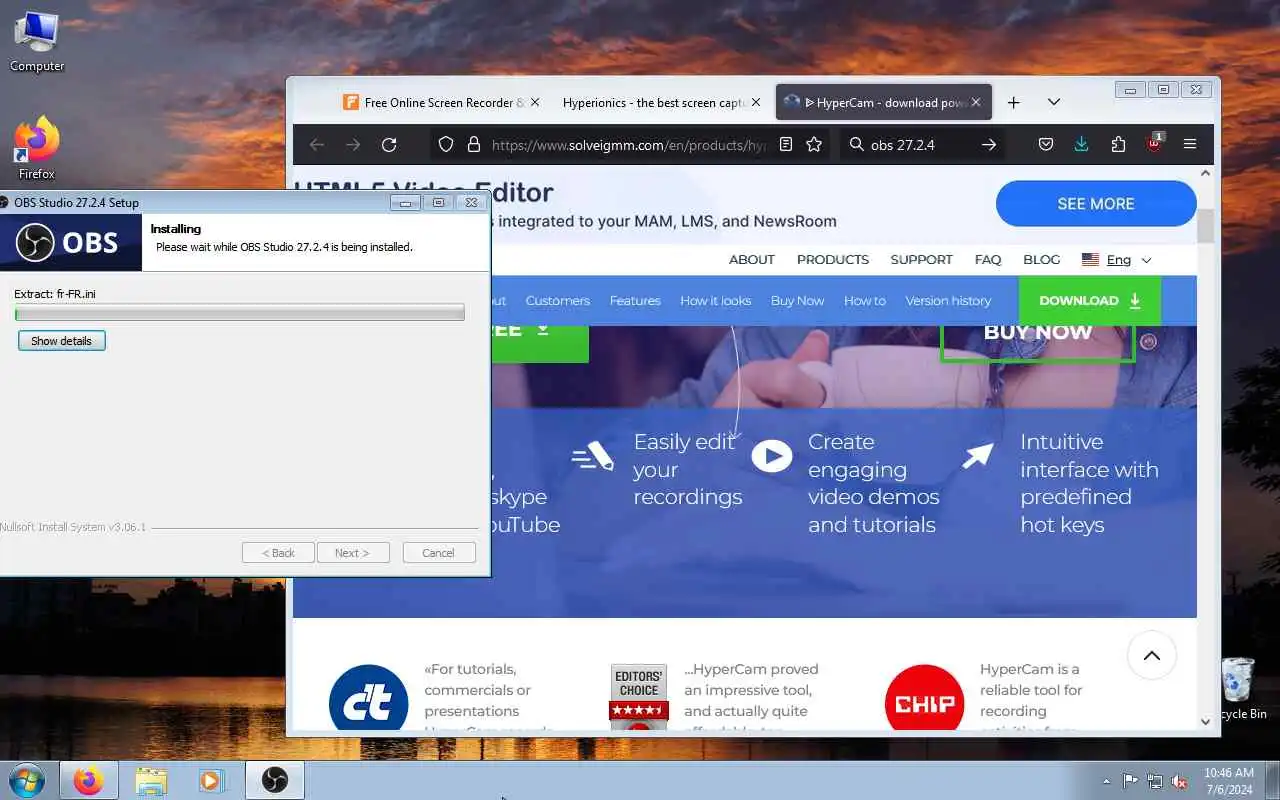Open the PRODUCTS menu item
The width and height of the screenshot is (1280, 800).
click(832, 259)
